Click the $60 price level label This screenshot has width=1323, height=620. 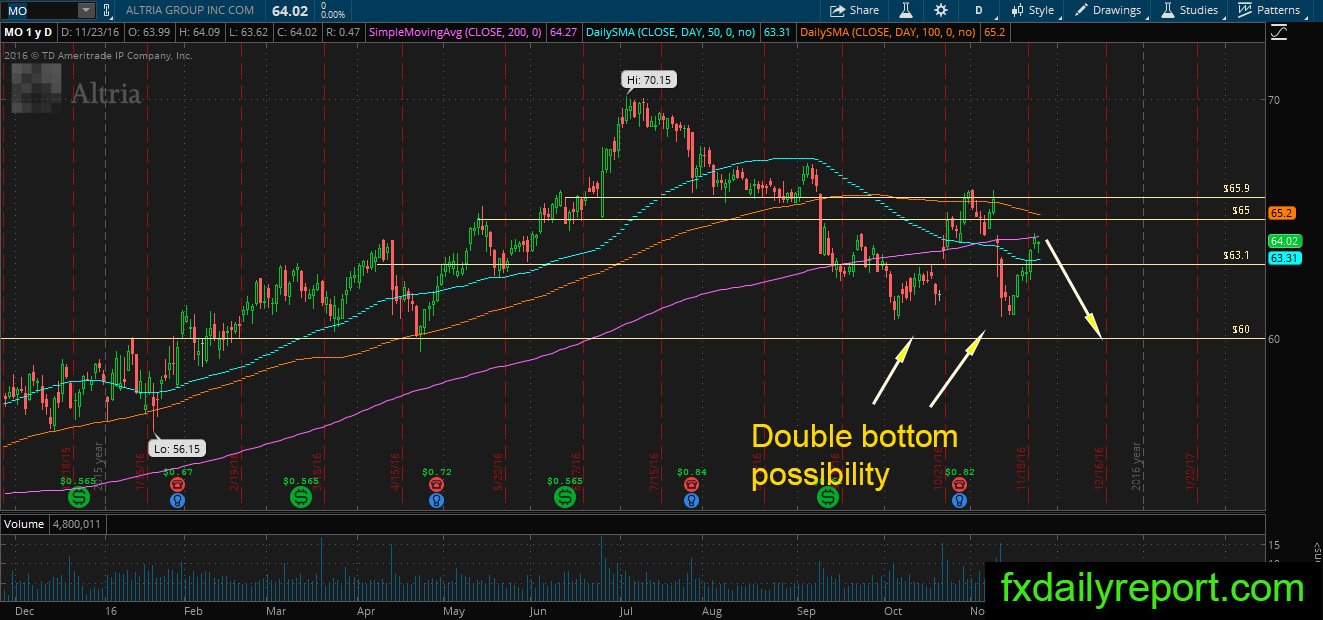[x=1241, y=329]
